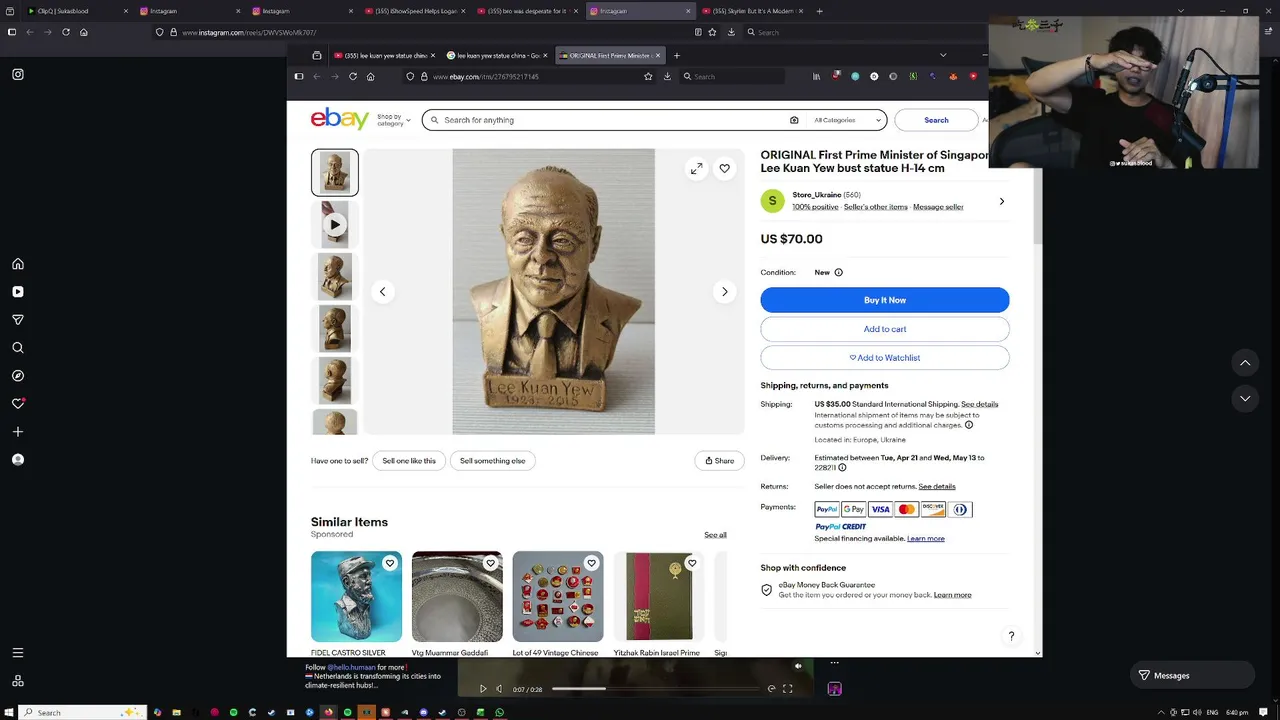Enter fullscreen on the video player
1280x720 pixels.
[788, 689]
